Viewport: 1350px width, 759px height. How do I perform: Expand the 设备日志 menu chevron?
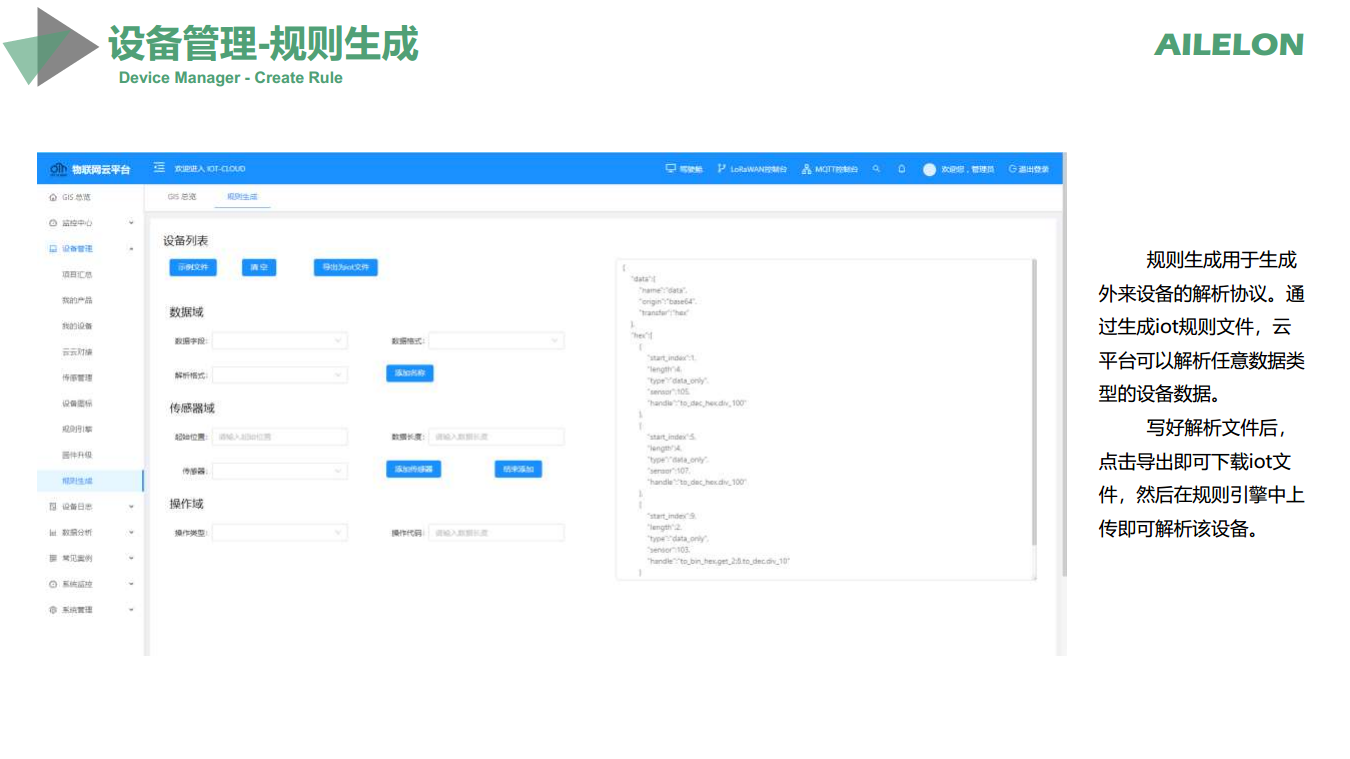tap(131, 507)
